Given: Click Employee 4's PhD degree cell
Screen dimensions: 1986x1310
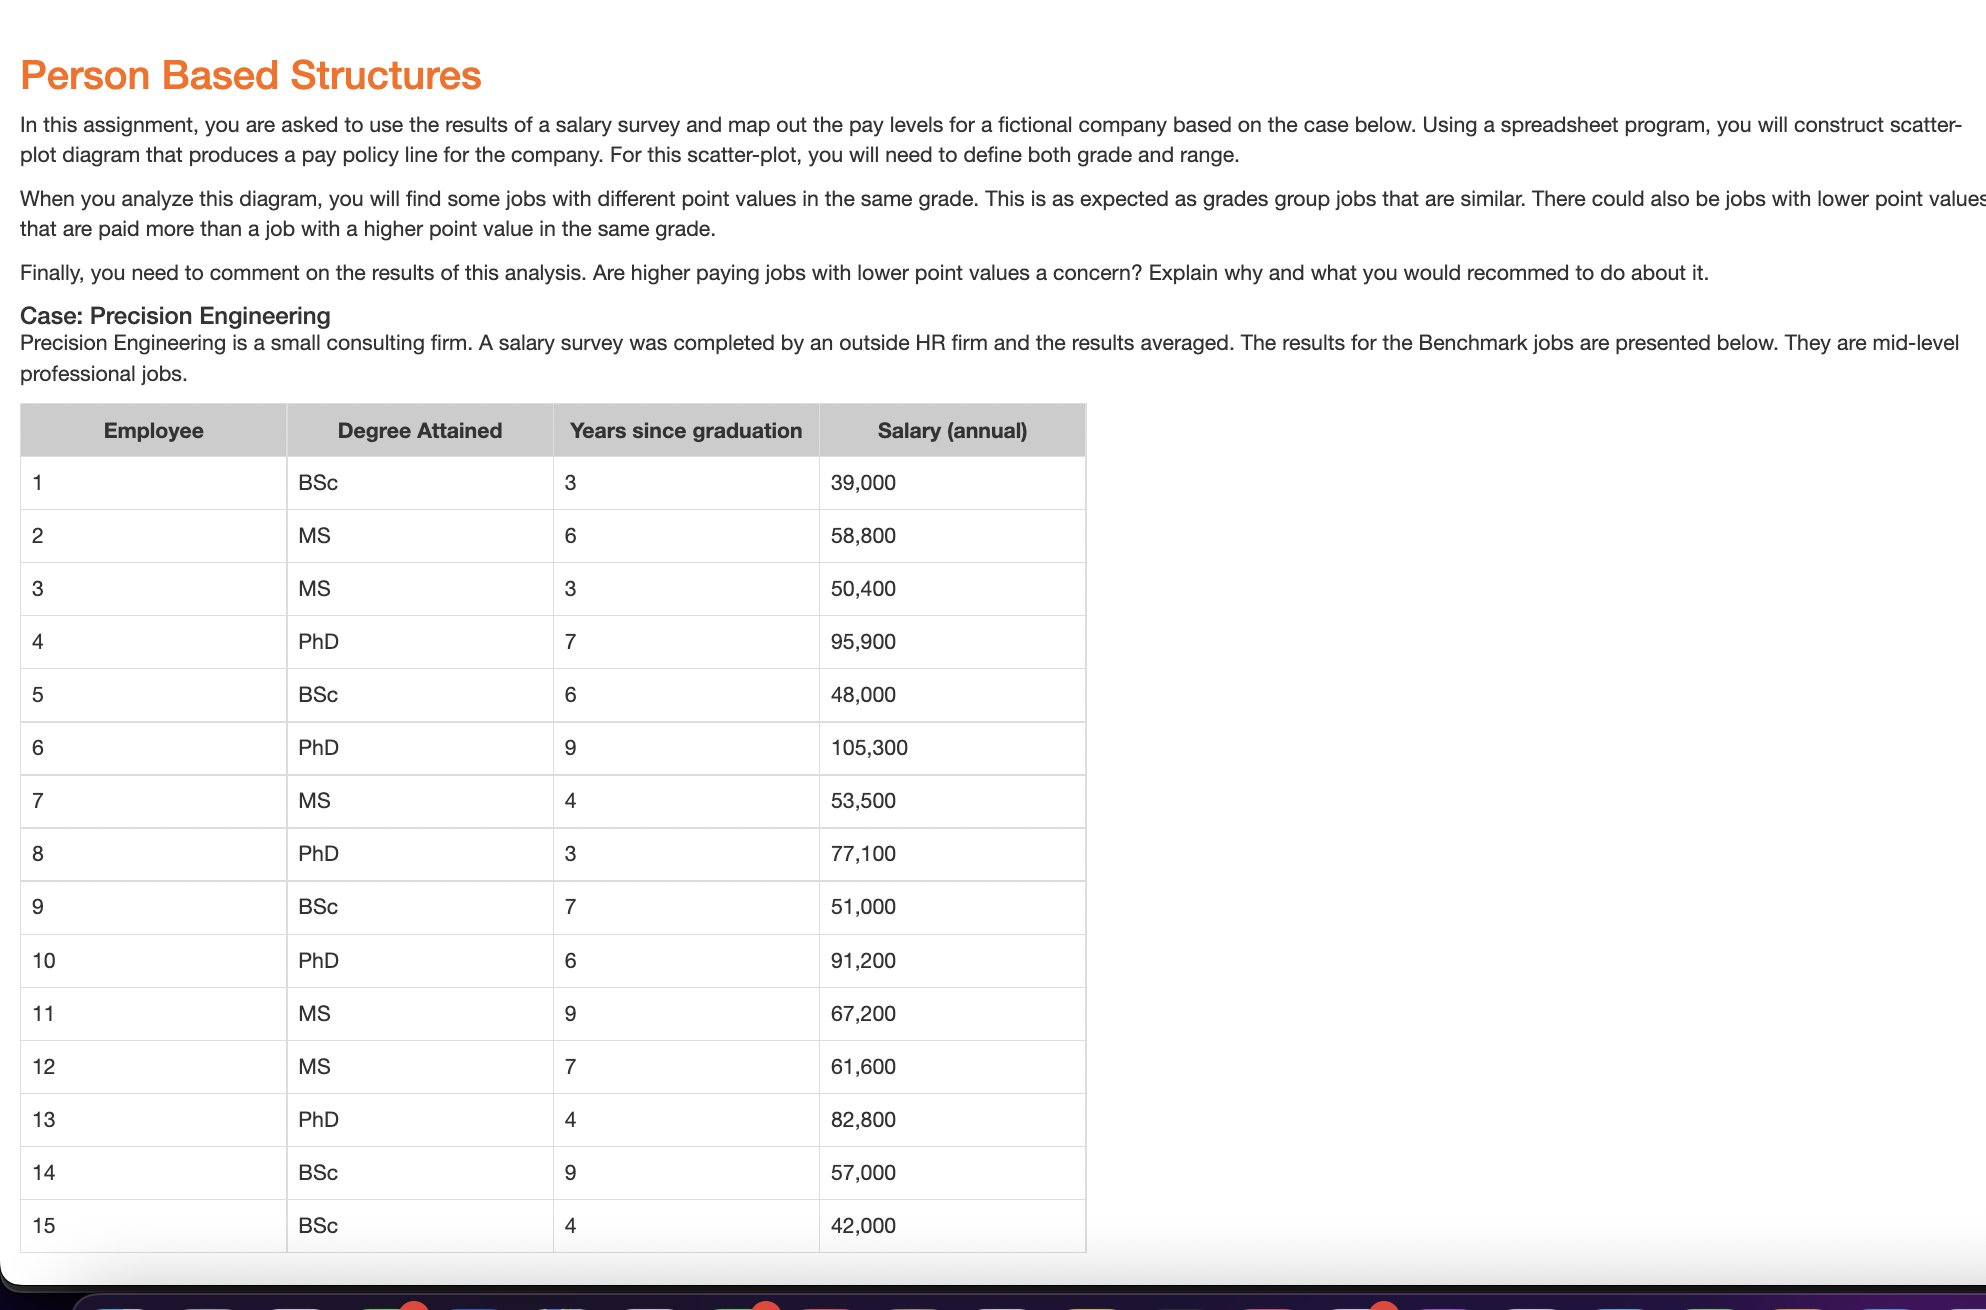Looking at the screenshot, I should point(318,641).
